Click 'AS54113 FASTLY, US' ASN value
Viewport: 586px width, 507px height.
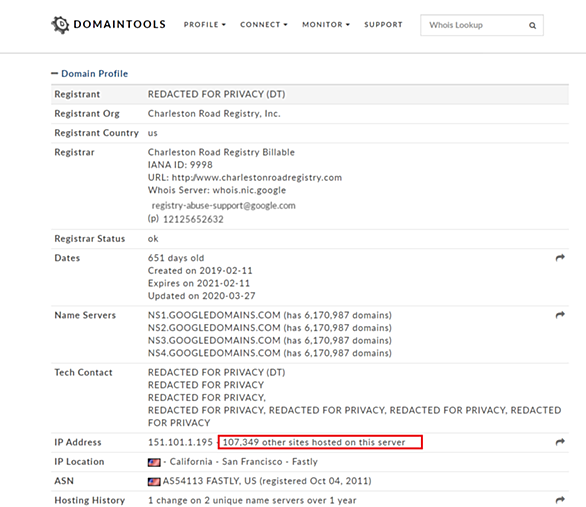pyautogui.click(x=210, y=481)
